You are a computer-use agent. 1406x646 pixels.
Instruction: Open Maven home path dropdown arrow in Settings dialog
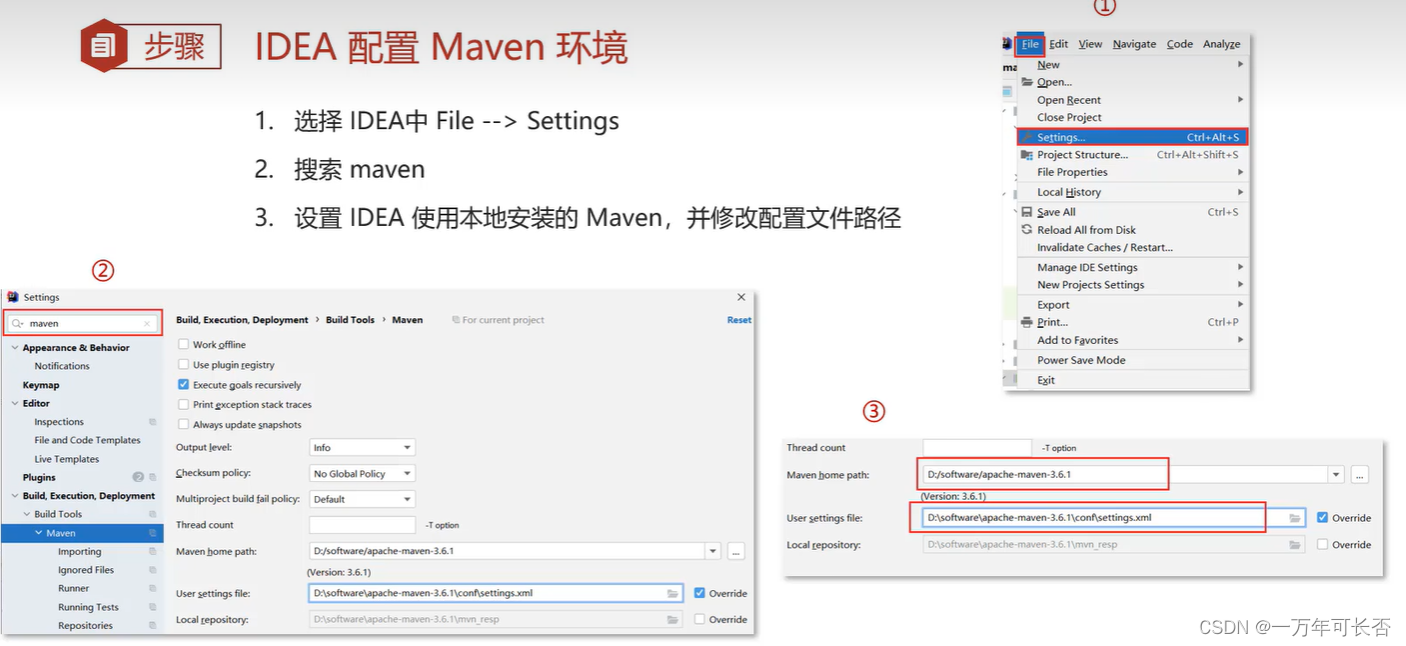(713, 551)
